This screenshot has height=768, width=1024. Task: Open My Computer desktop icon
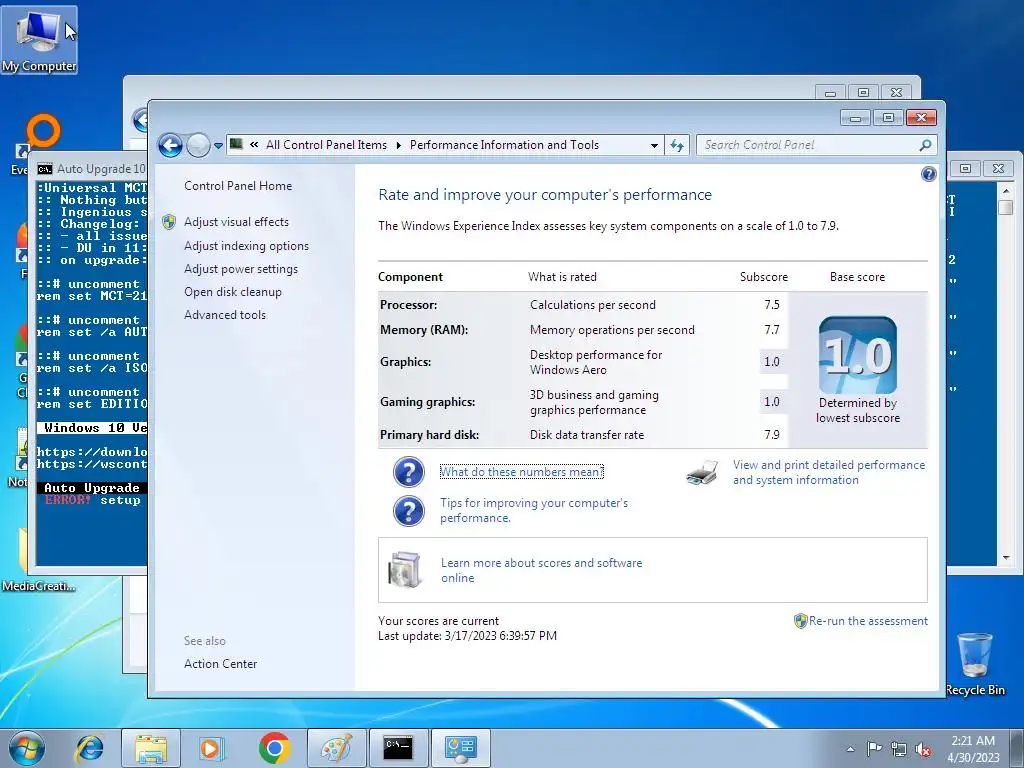tap(39, 40)
